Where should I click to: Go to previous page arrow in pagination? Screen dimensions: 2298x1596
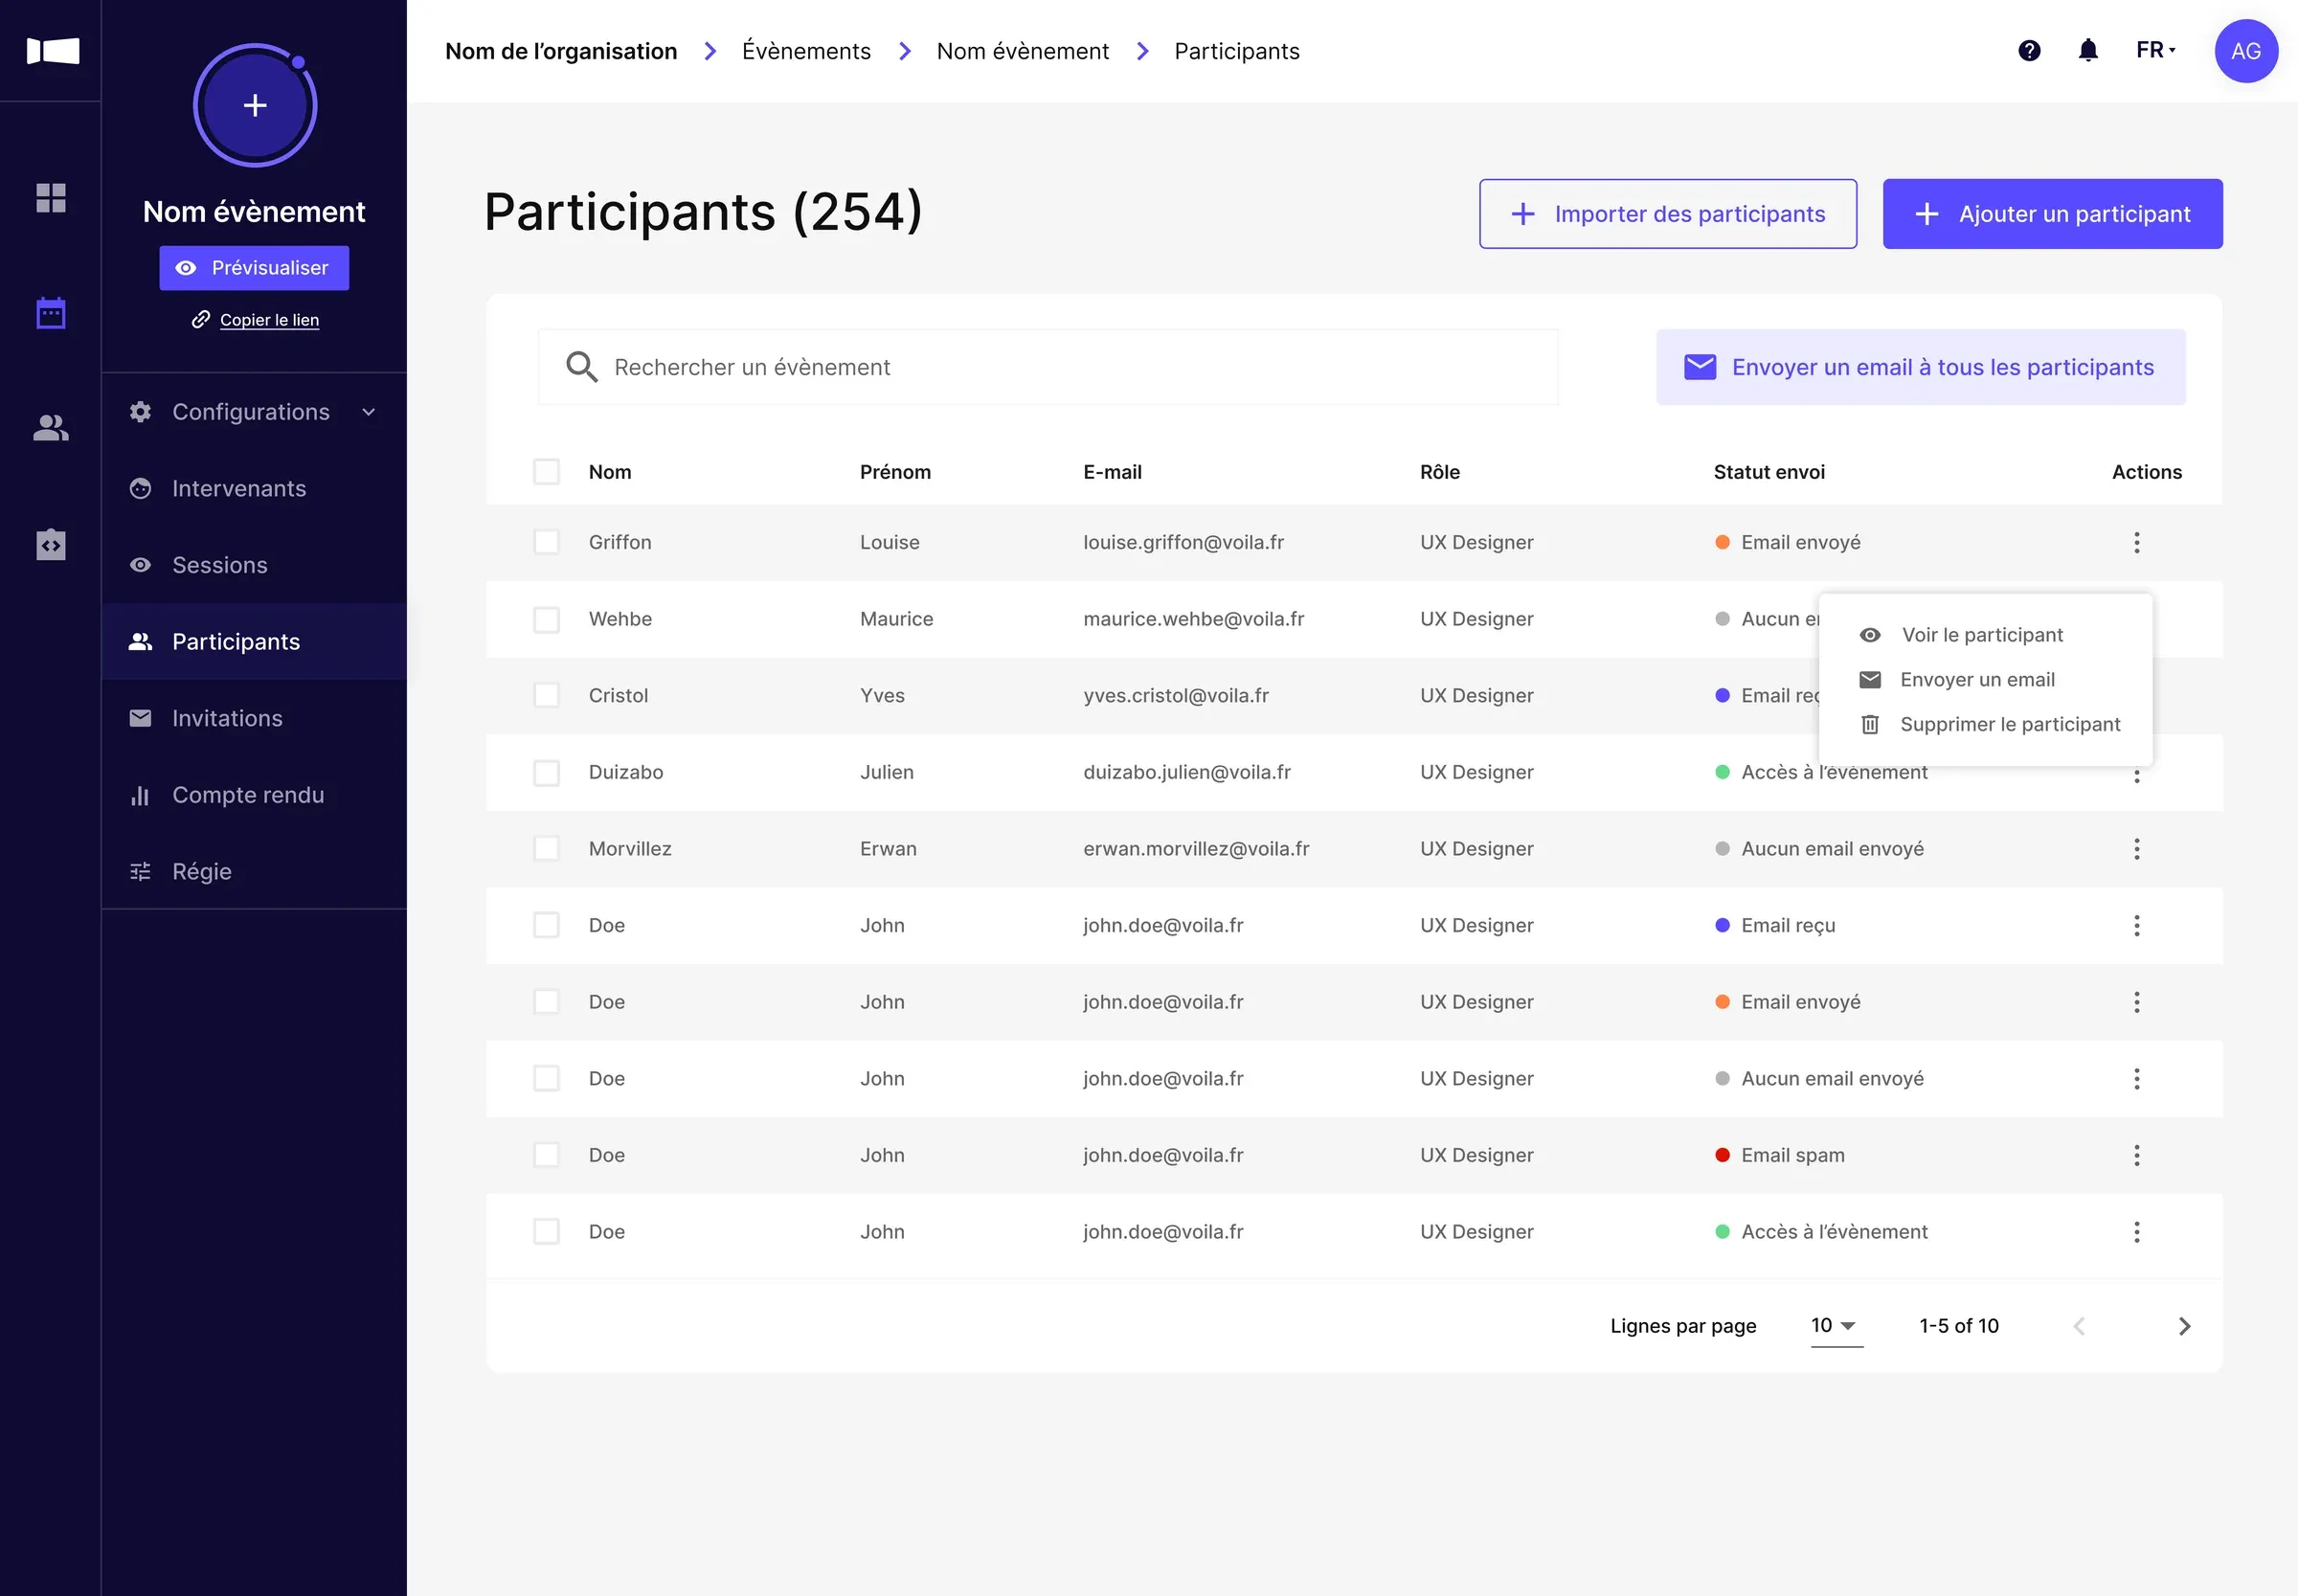point(2079,1326)
